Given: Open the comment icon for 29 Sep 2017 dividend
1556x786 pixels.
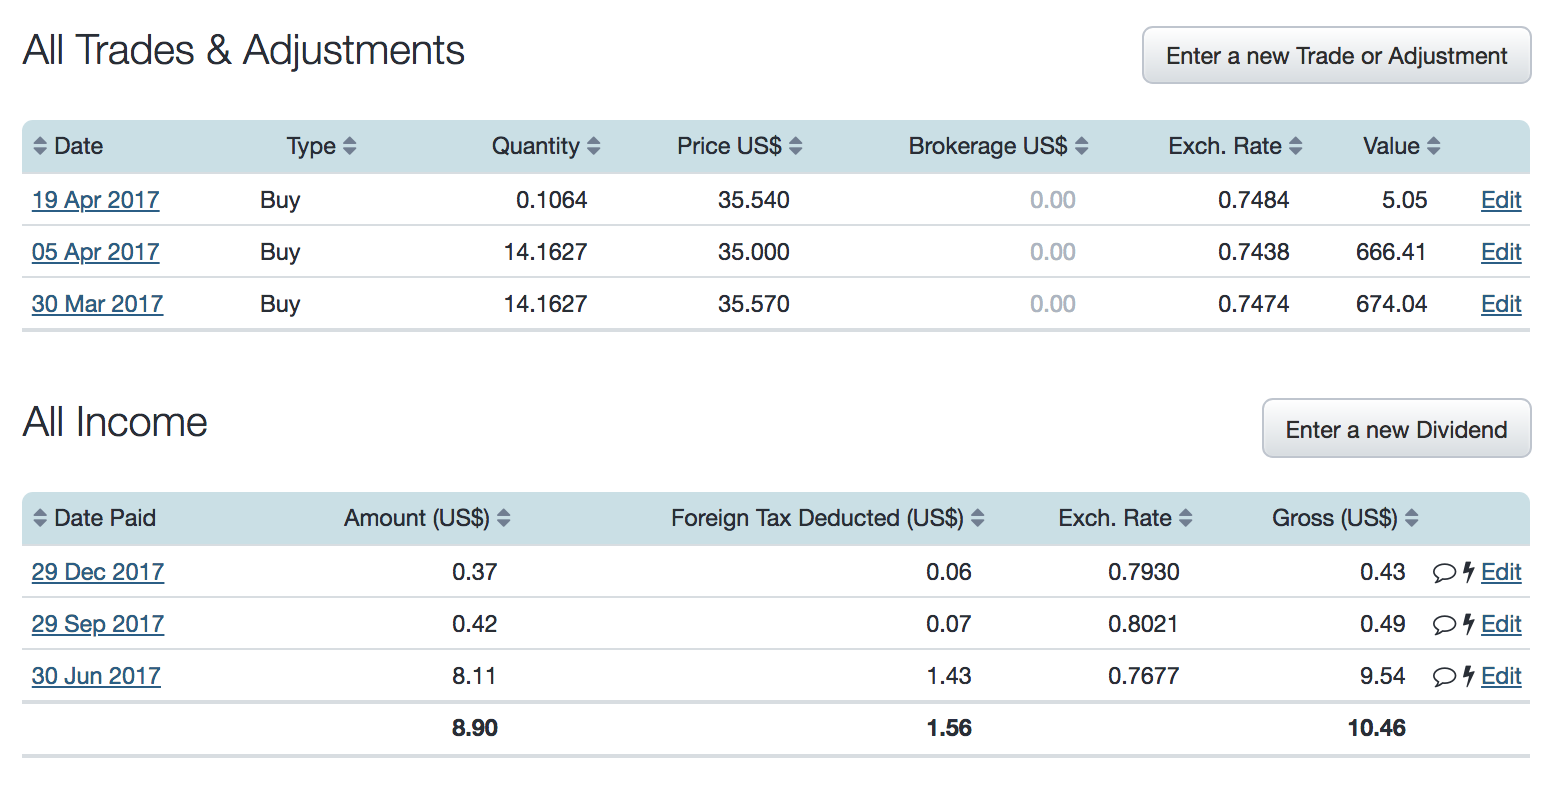Looking at the screenshot, I should pyautogui.click(x=1444, y=624).
